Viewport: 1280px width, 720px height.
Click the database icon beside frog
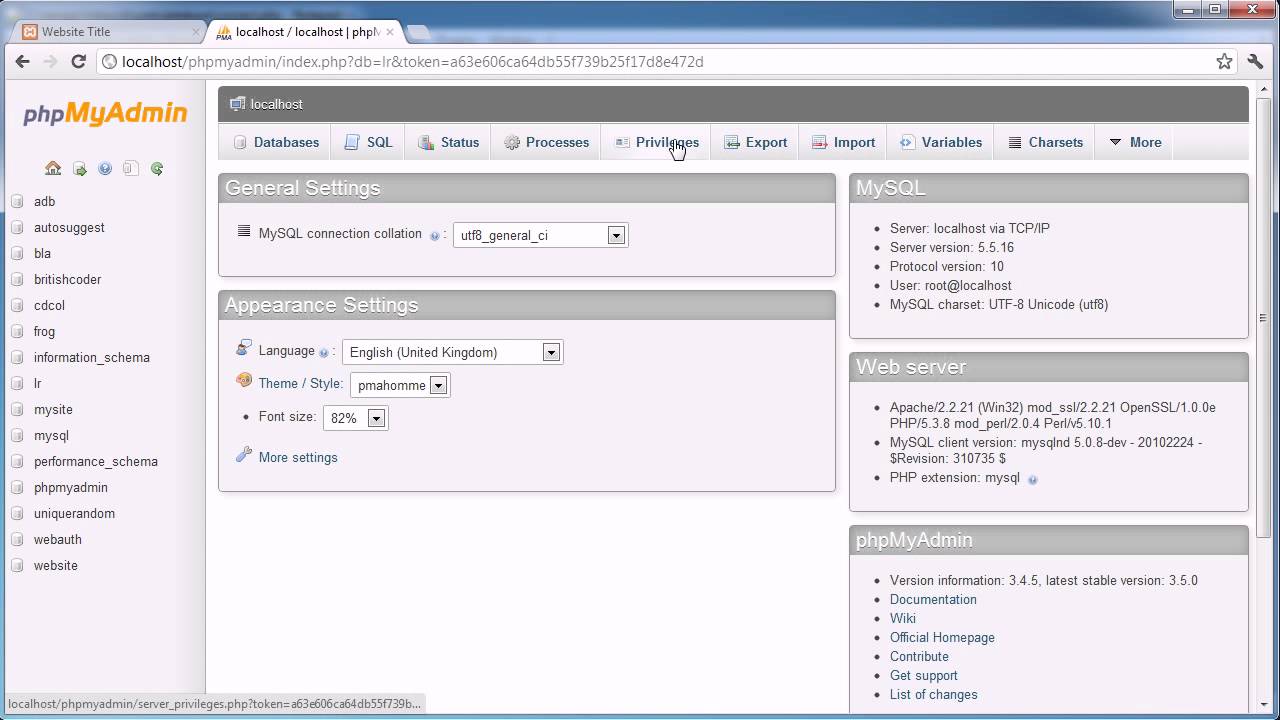point(17,332)
